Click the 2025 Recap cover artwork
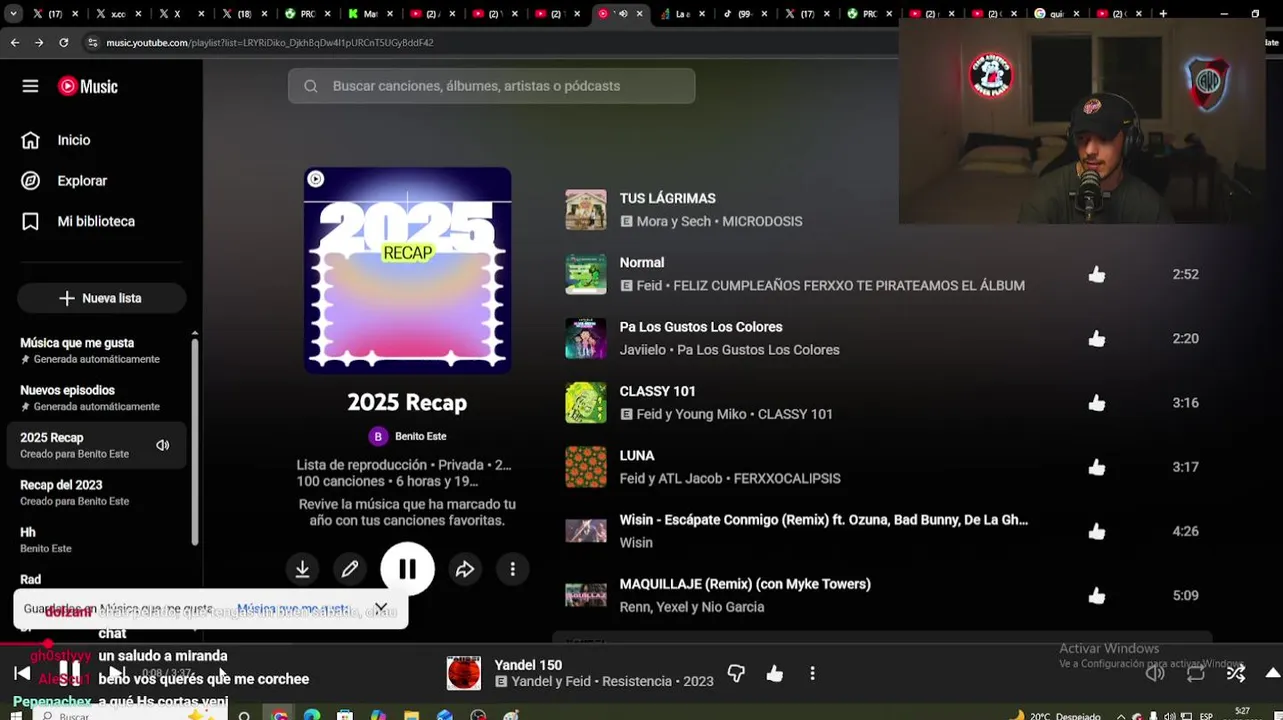Image resolution: width=1283 pixels, height=720 pixels. click(x=408, y=270)
